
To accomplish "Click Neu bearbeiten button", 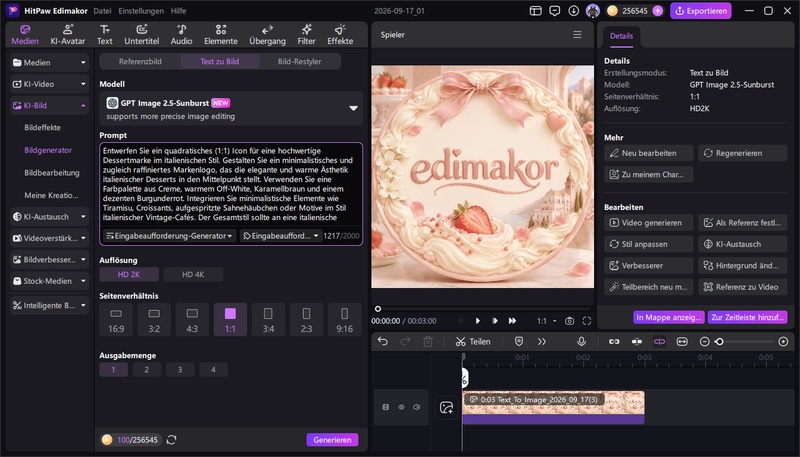I will click(648, 153).
